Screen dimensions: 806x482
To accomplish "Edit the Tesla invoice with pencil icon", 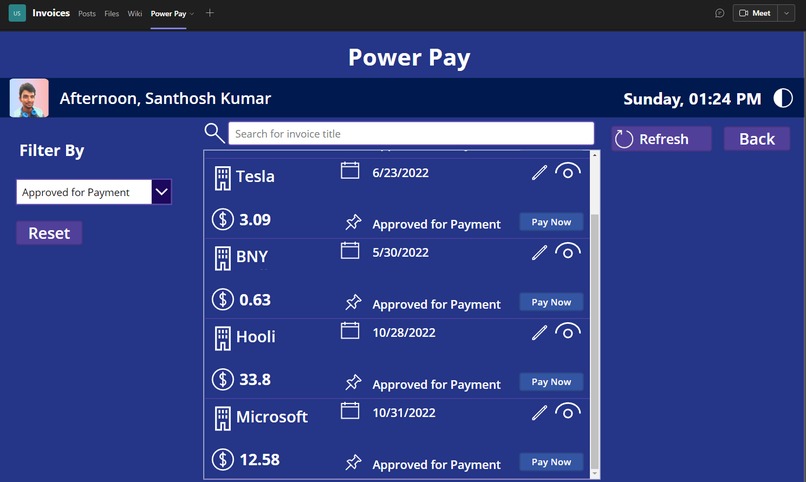I will (x=539, y=173).
